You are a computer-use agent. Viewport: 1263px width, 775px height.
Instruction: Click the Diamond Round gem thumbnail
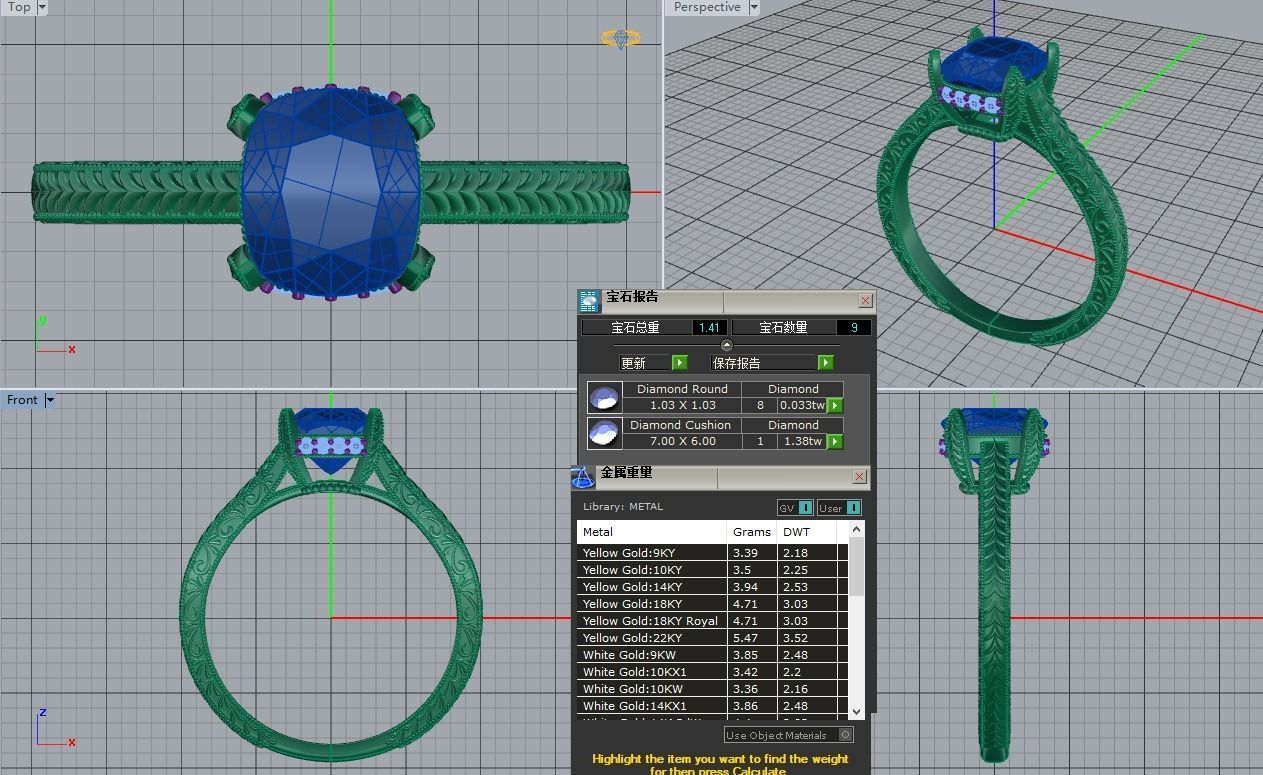click(x=604, y=397)
